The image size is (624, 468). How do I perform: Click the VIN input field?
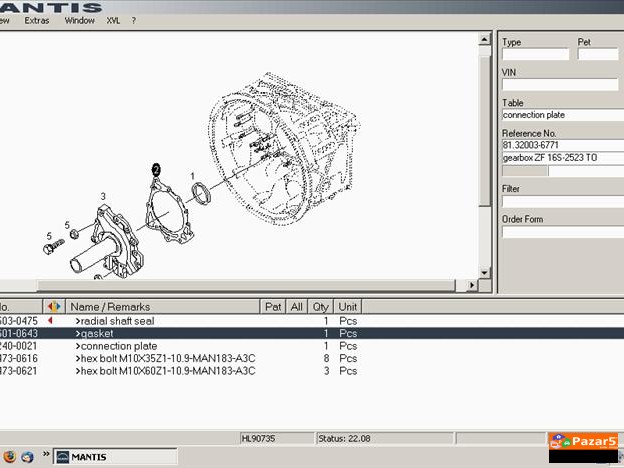coord(561,85)
